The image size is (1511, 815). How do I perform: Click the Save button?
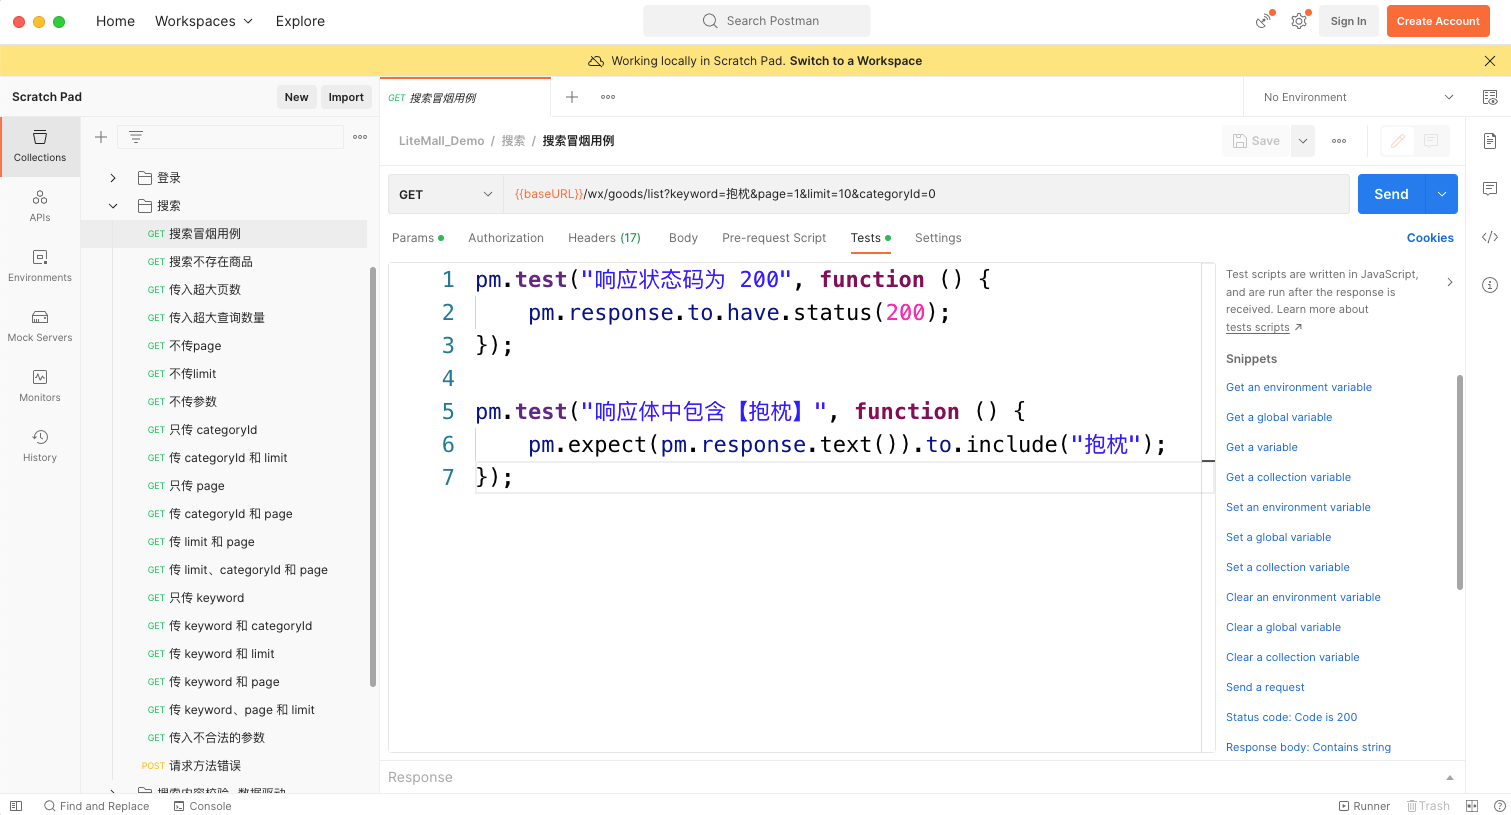(1256, 141)
